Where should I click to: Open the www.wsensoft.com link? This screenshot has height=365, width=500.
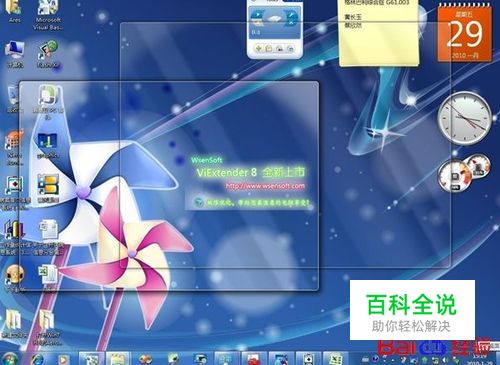pyautogui.click(x=265, y=186)
